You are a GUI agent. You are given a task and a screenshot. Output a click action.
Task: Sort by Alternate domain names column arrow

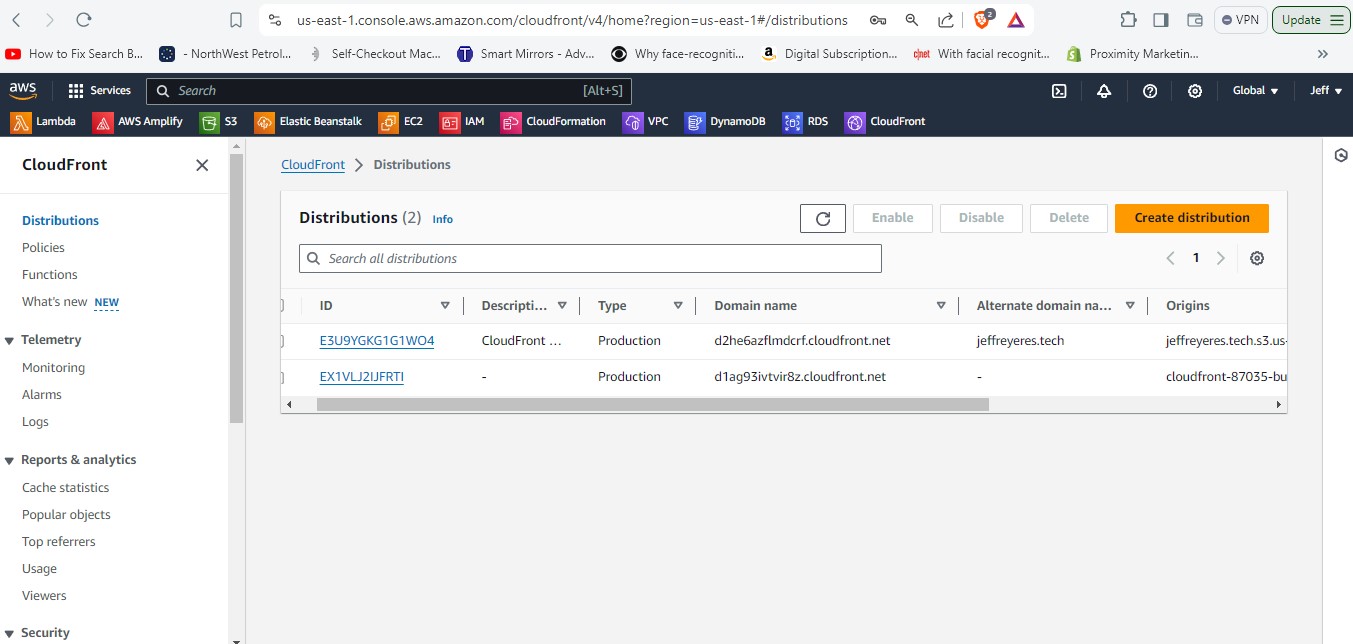1130,306
